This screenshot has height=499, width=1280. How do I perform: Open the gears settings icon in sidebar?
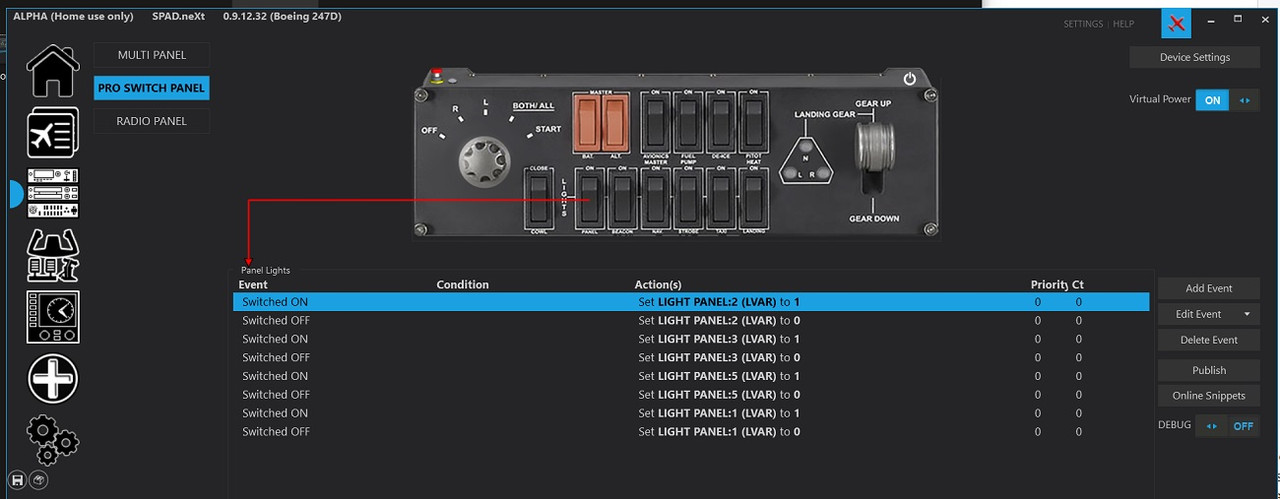(x=52, y=438)
